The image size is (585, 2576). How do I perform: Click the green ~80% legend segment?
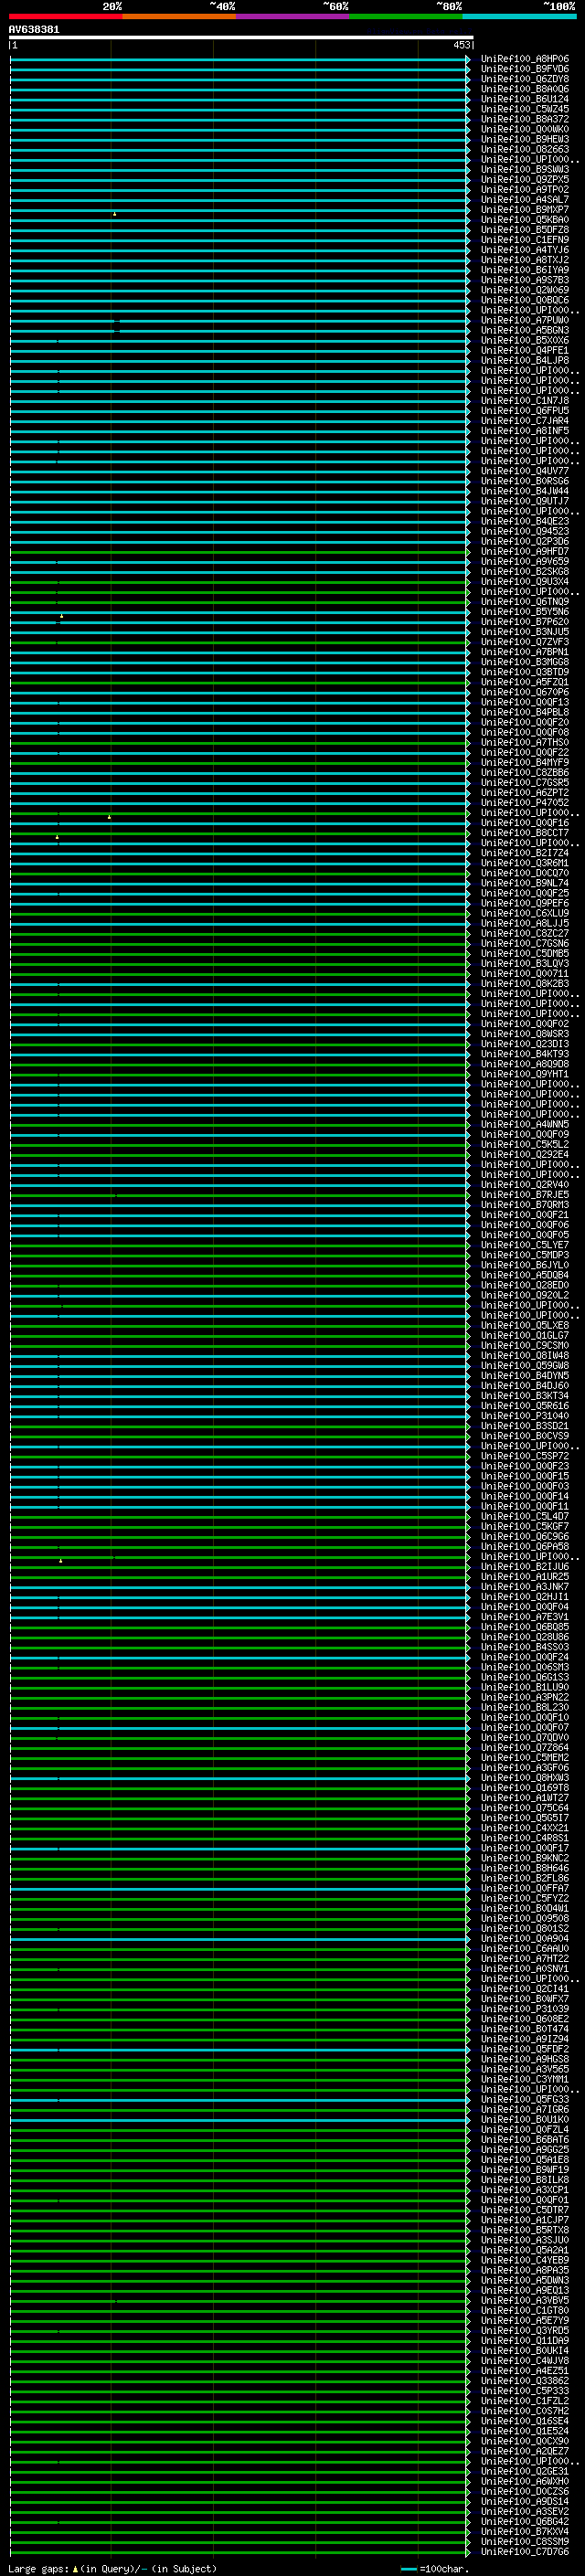(406, 16)
